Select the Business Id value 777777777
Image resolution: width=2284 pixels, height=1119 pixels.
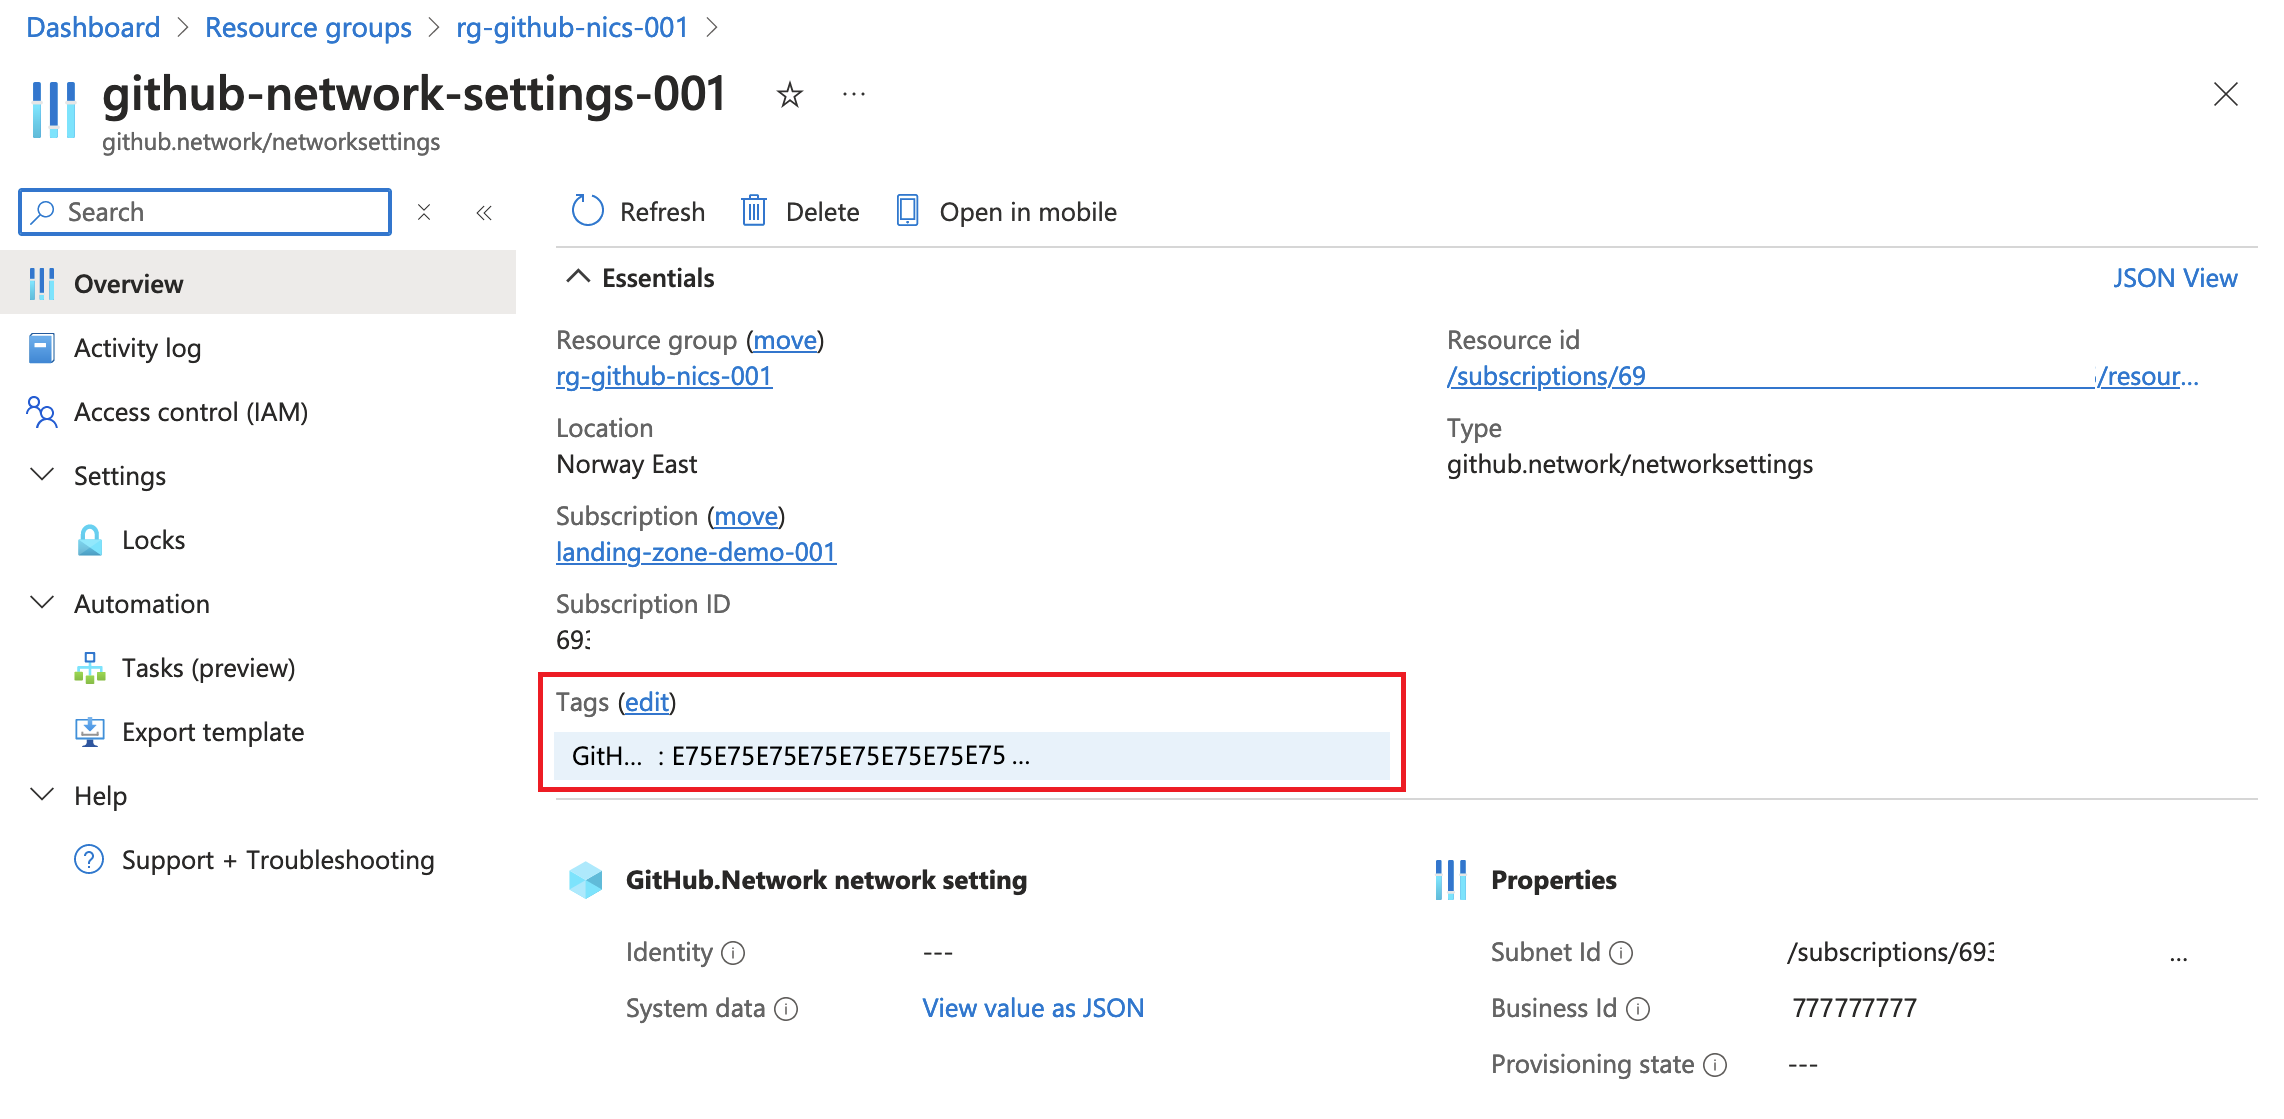1854,1008
